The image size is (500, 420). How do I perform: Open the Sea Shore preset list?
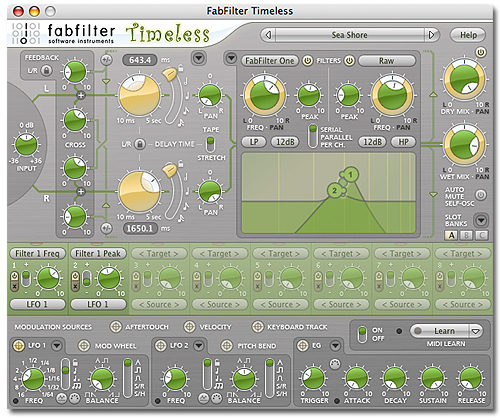point(350,35)
